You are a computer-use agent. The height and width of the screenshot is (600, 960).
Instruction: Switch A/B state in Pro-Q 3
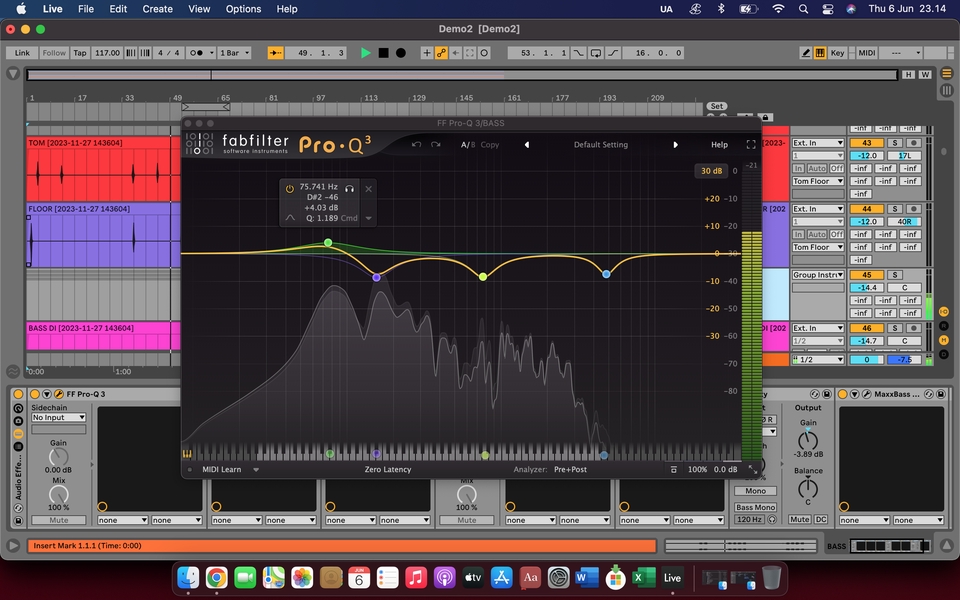[468, 145]
